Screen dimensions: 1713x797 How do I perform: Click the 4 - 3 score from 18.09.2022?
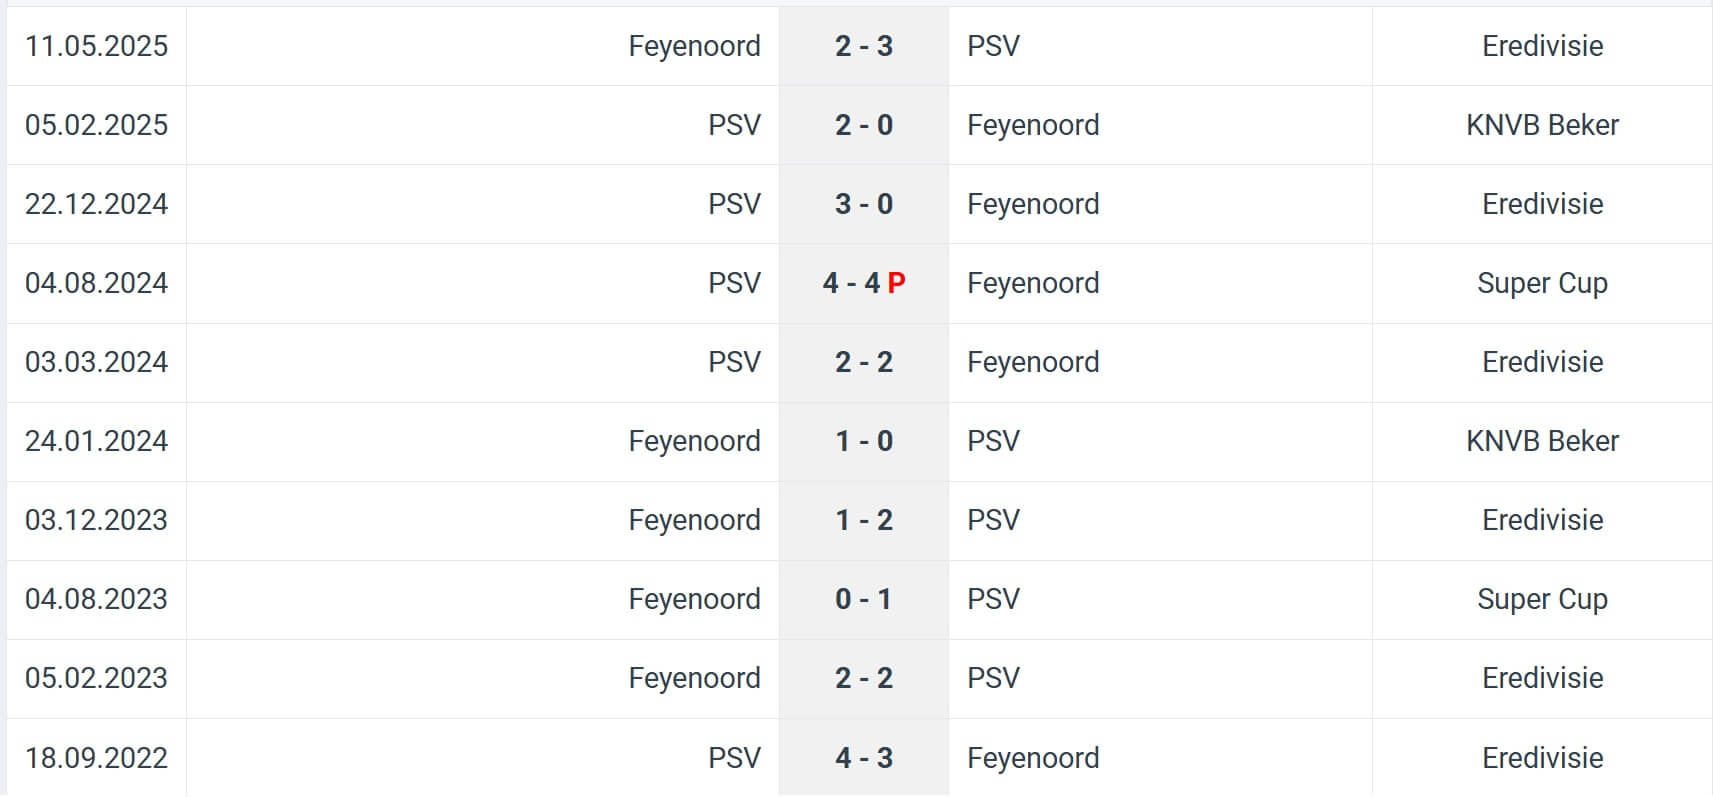point(864,758)
